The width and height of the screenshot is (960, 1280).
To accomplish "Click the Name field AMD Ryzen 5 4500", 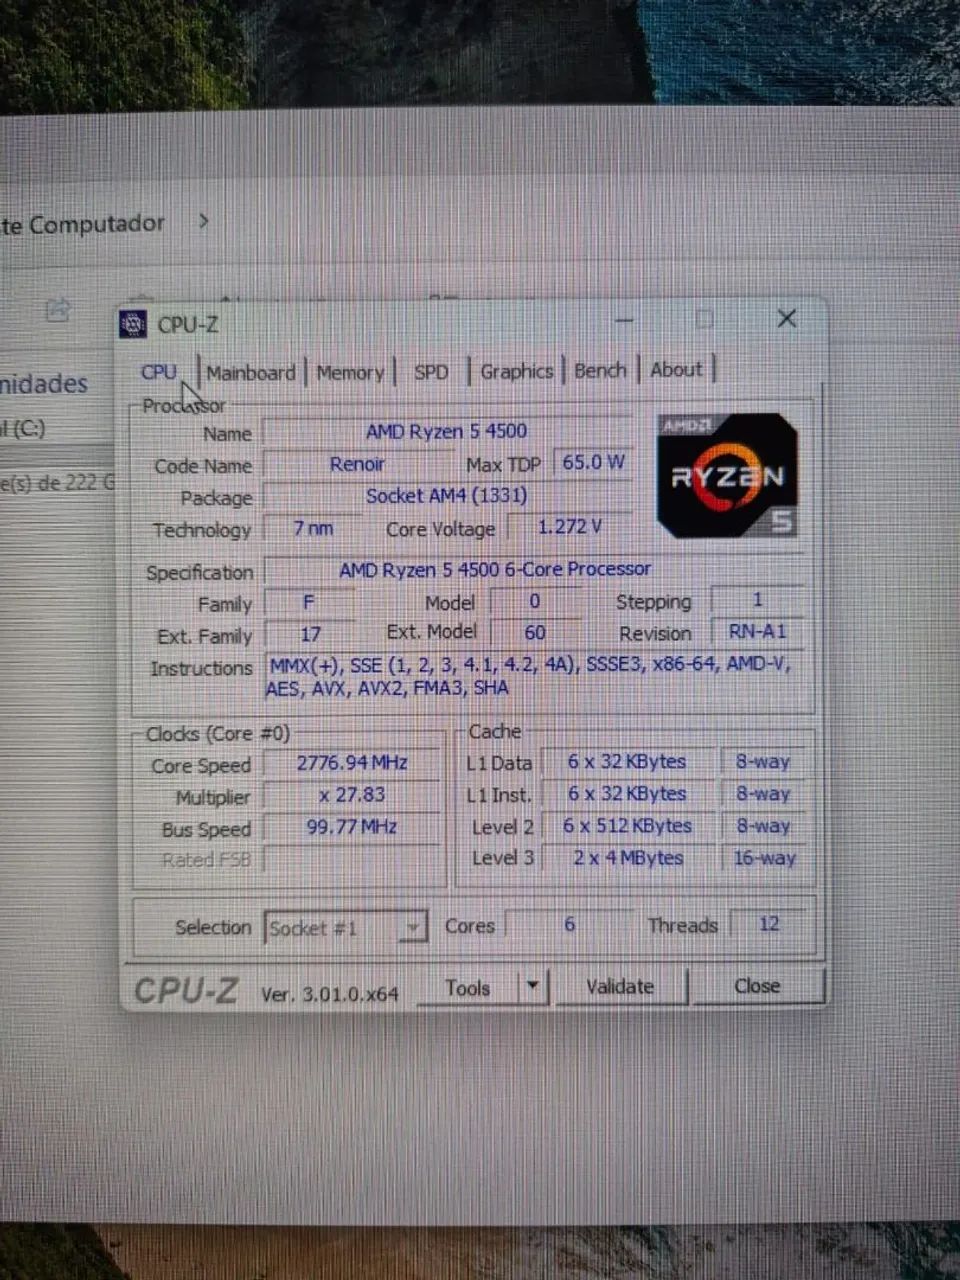I will coord(446,431).
